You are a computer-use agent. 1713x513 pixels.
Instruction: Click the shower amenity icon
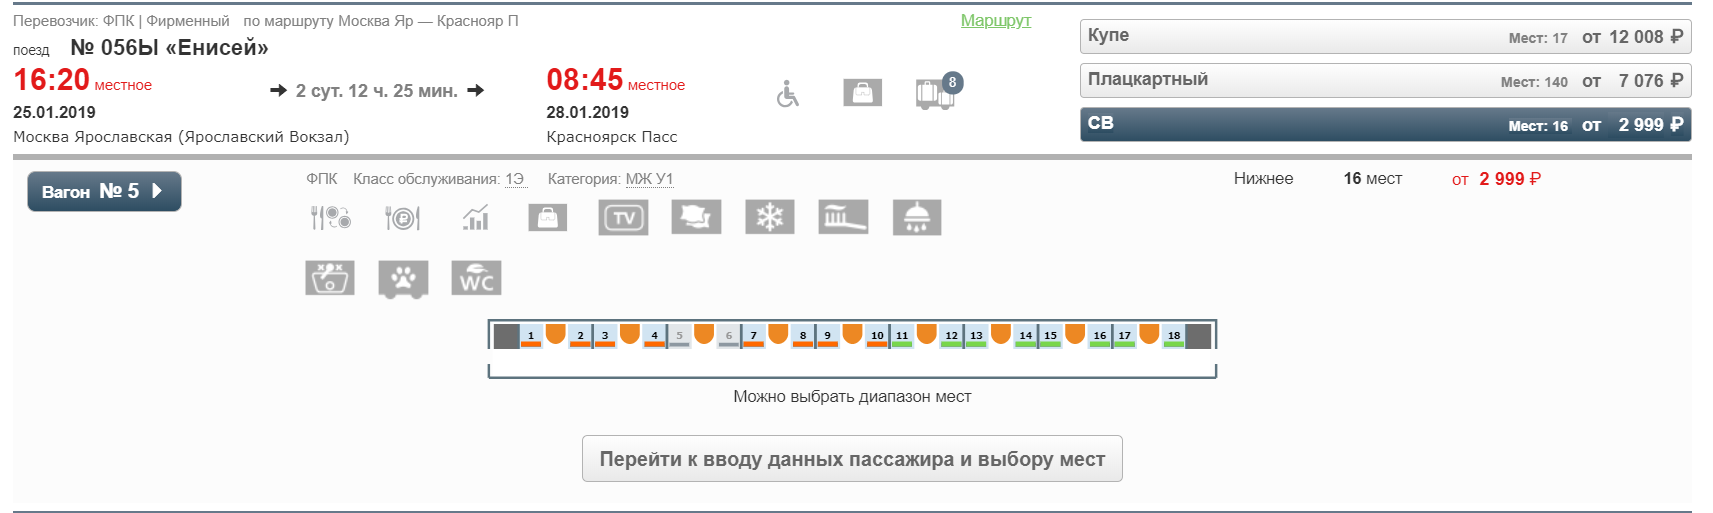916,217
